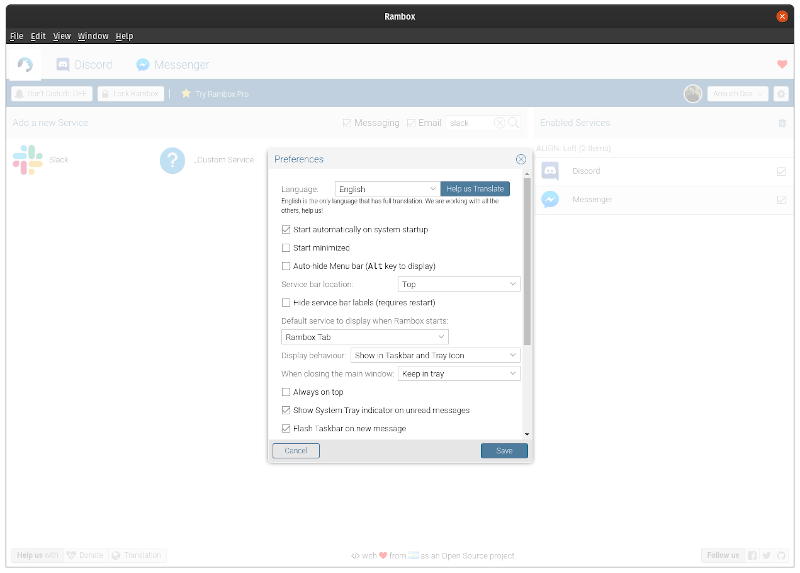Click the scrollbar down arrow in Preferences
800x573 pixels.
pyautogui.click(x=527, y=434)
